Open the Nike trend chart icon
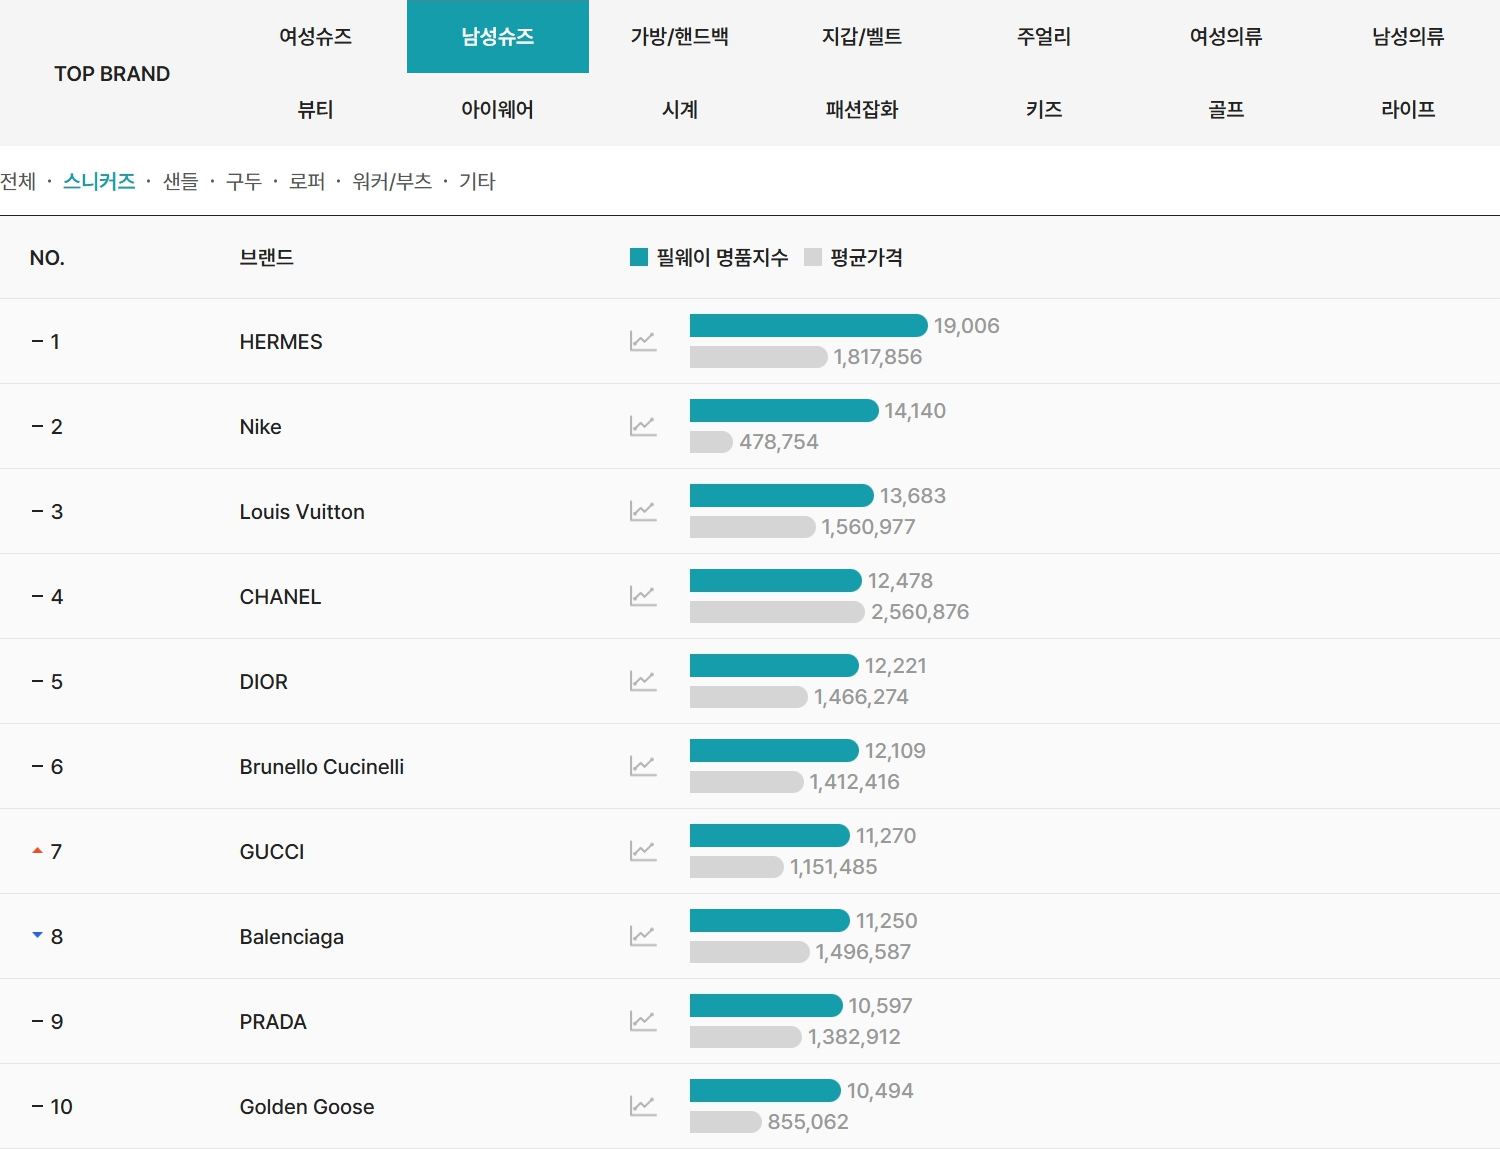 [643, 426]
